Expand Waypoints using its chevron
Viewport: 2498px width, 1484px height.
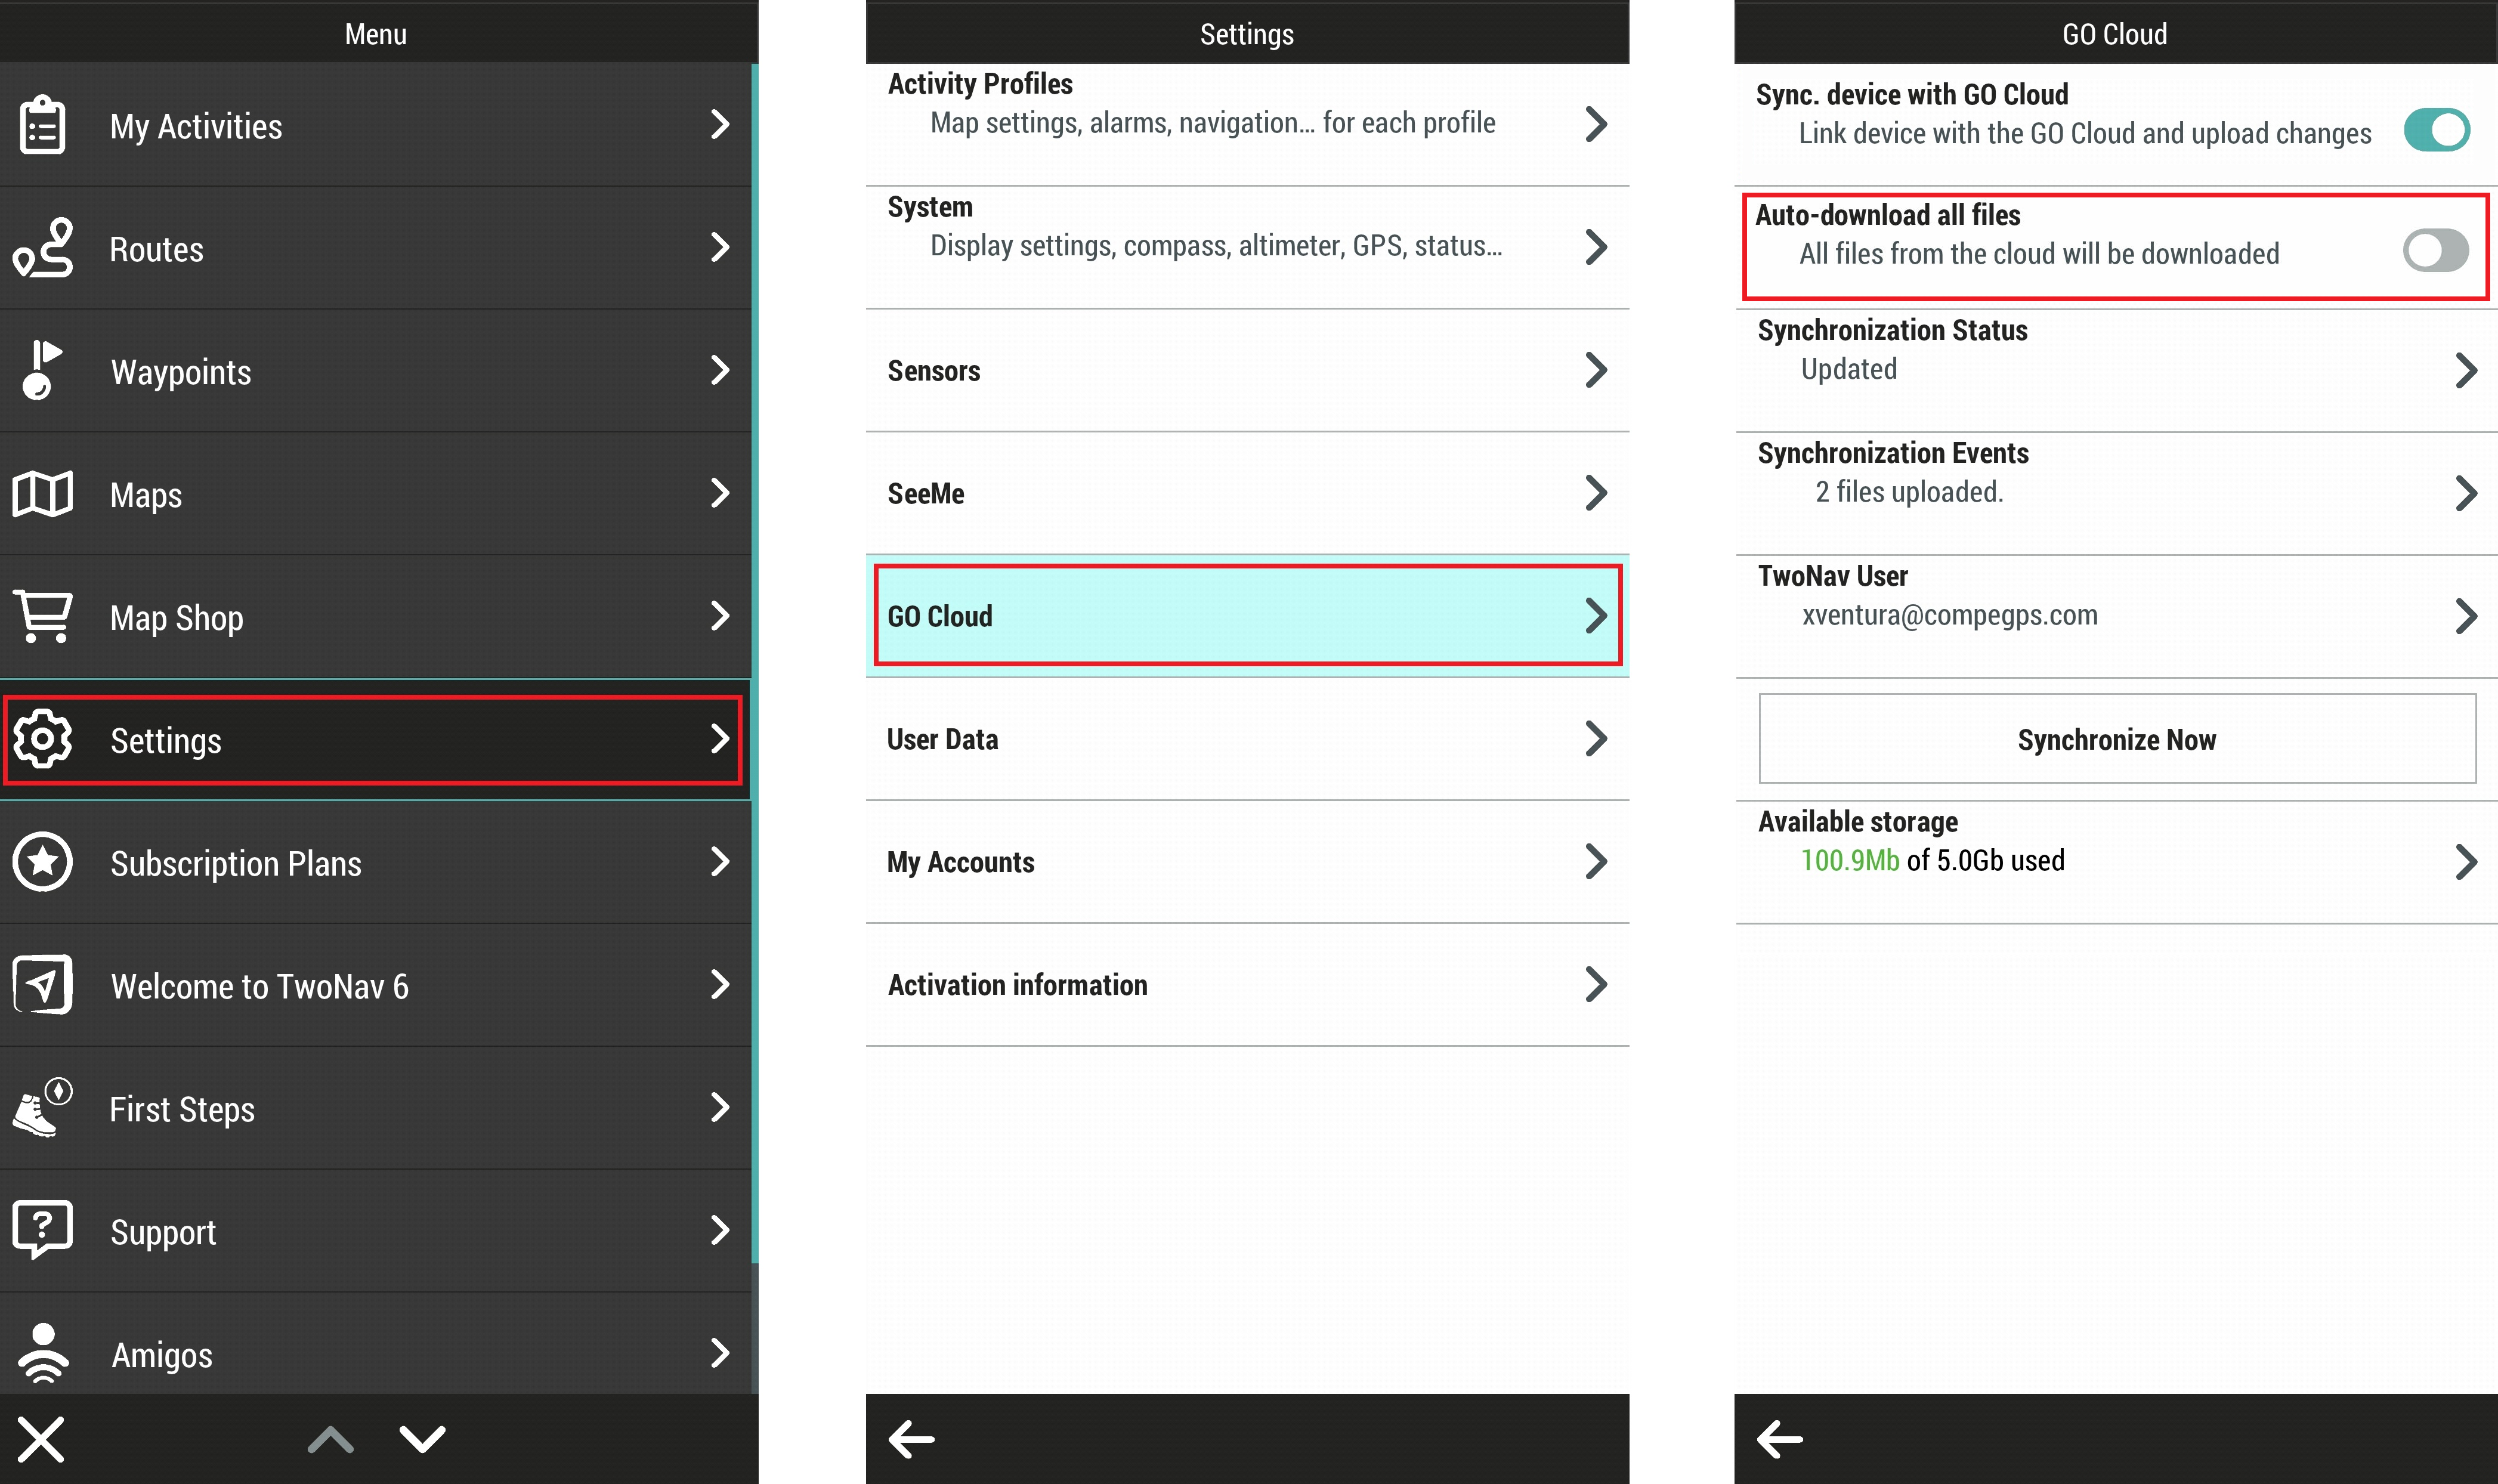(719, 370)
